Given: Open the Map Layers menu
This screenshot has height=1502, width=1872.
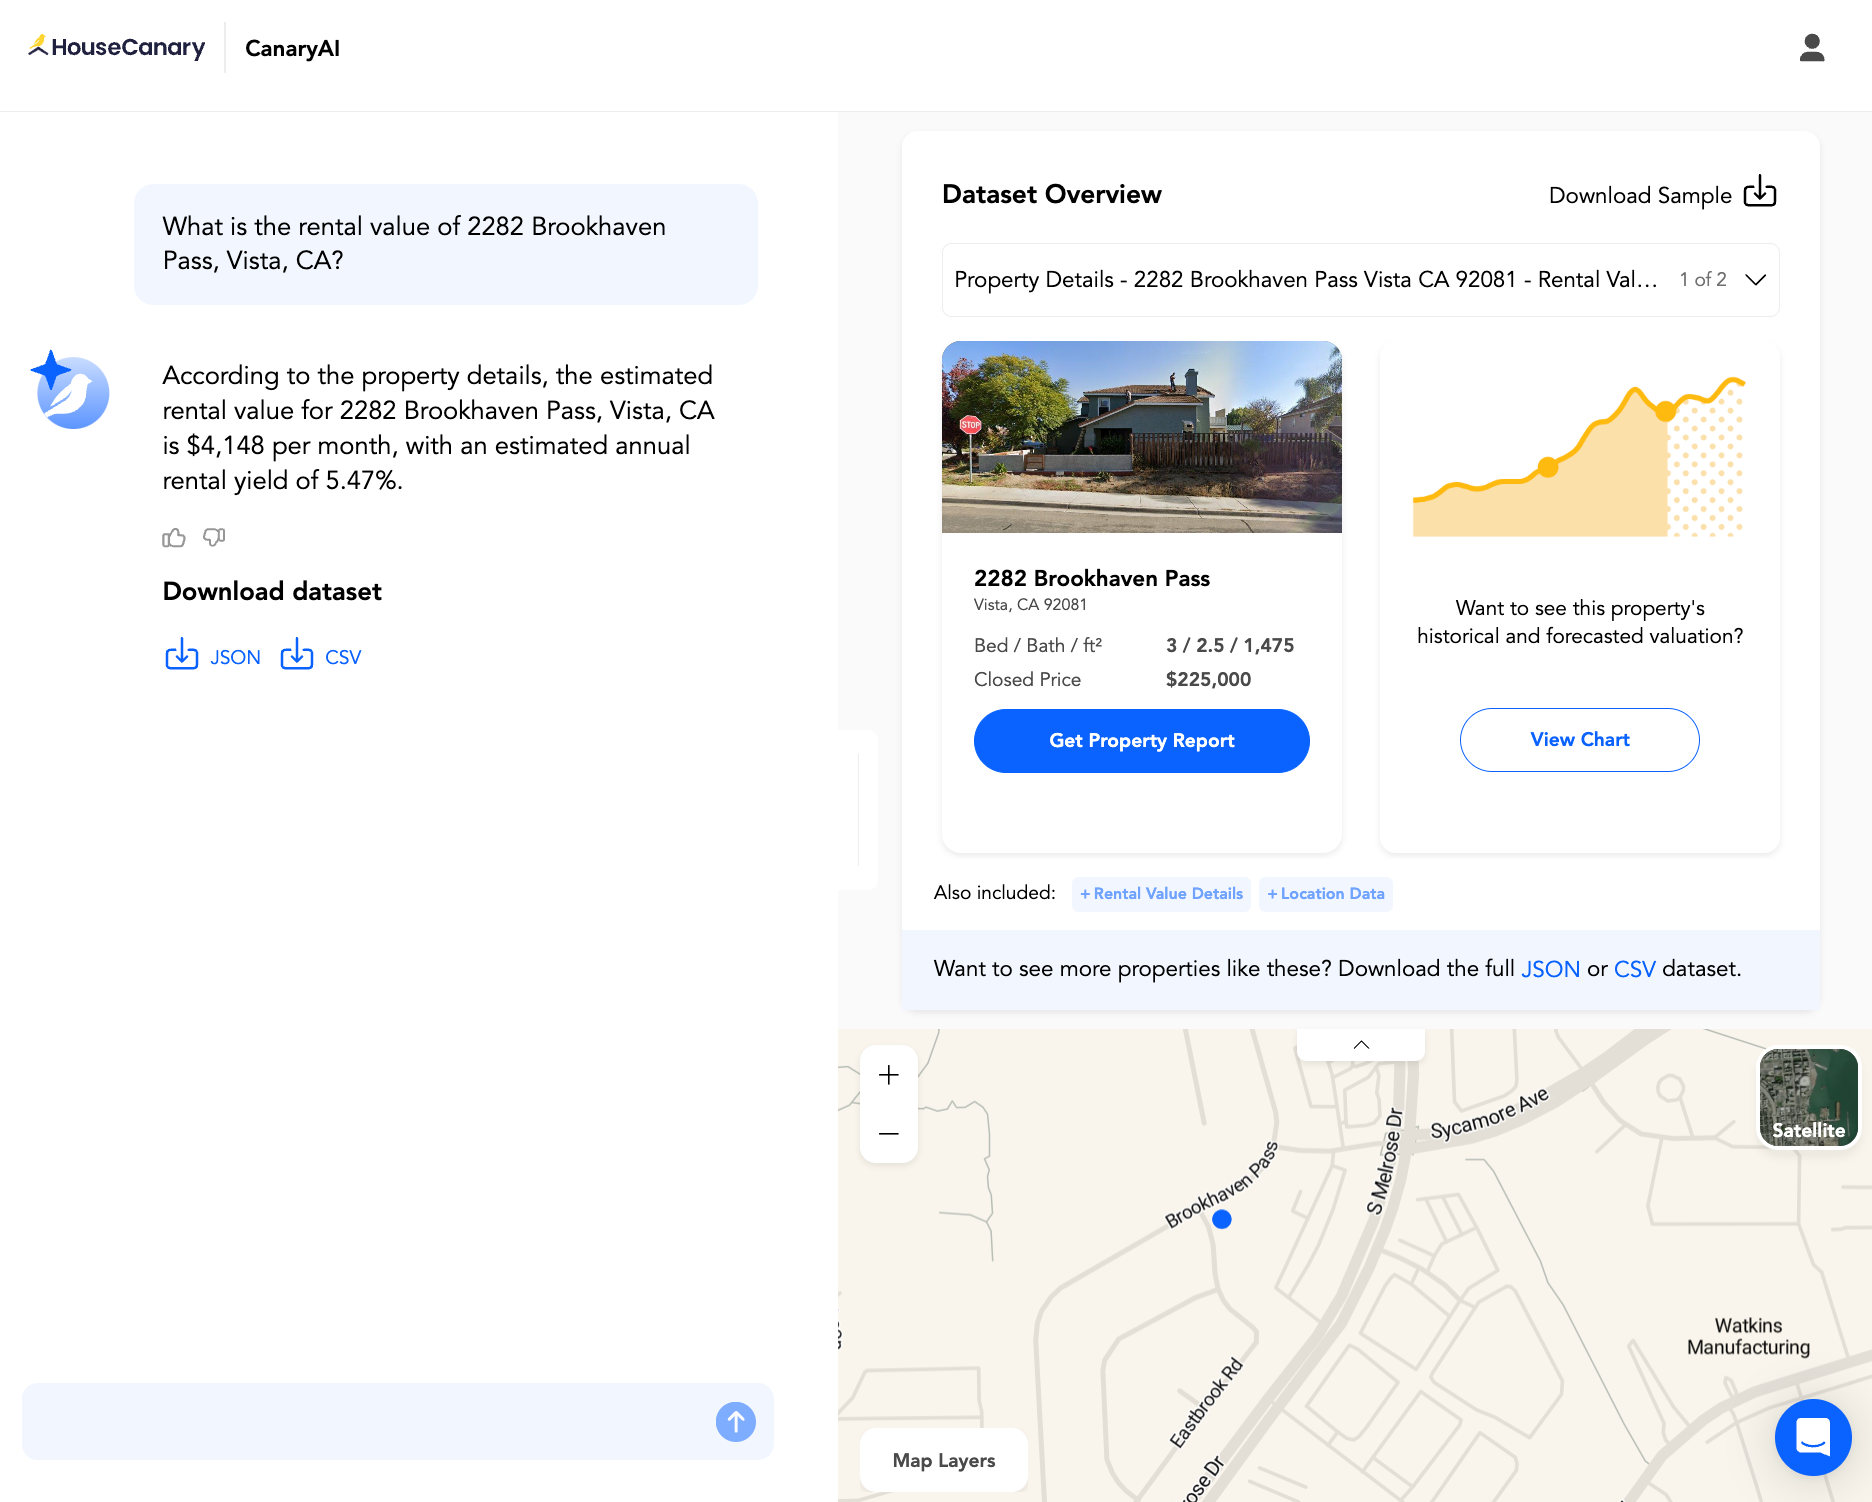Looking at the screenshot, I should point(943,1460).
